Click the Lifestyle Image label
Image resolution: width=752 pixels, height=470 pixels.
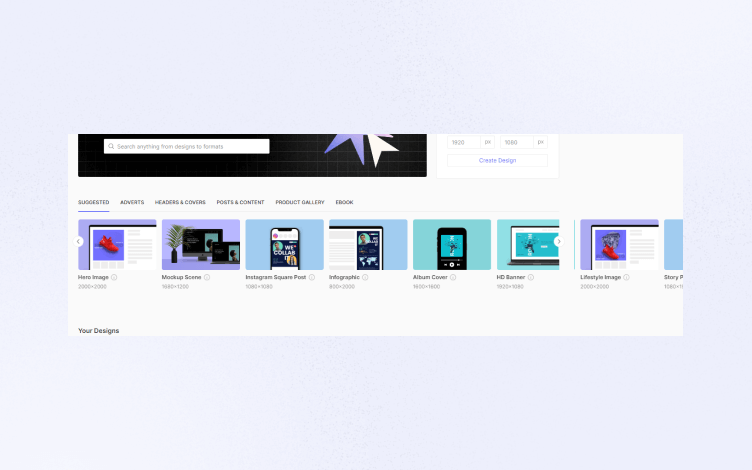pos(600,277)
